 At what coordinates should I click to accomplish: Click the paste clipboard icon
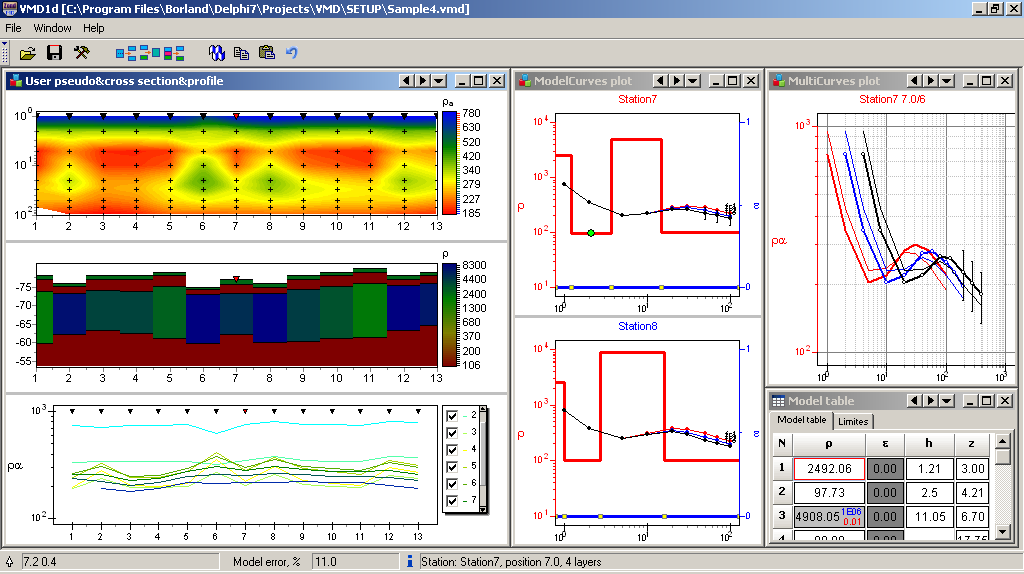(266, 52)
